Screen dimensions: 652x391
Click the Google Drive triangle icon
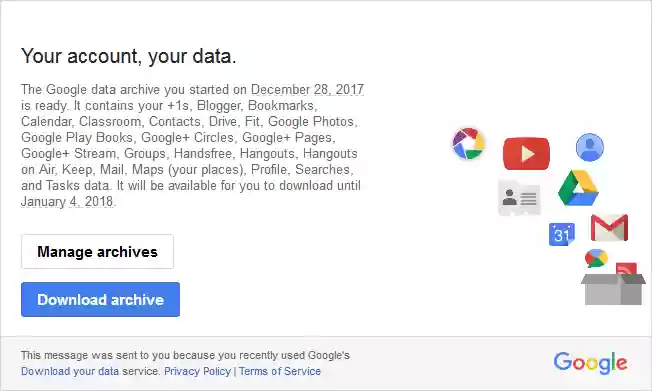pos(578,188)
